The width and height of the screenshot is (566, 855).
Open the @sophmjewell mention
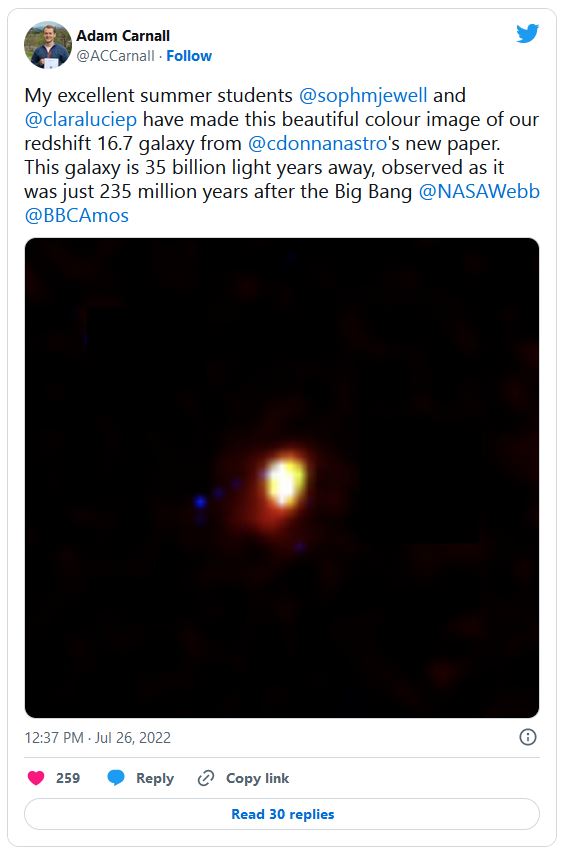(x=363, y=95)
